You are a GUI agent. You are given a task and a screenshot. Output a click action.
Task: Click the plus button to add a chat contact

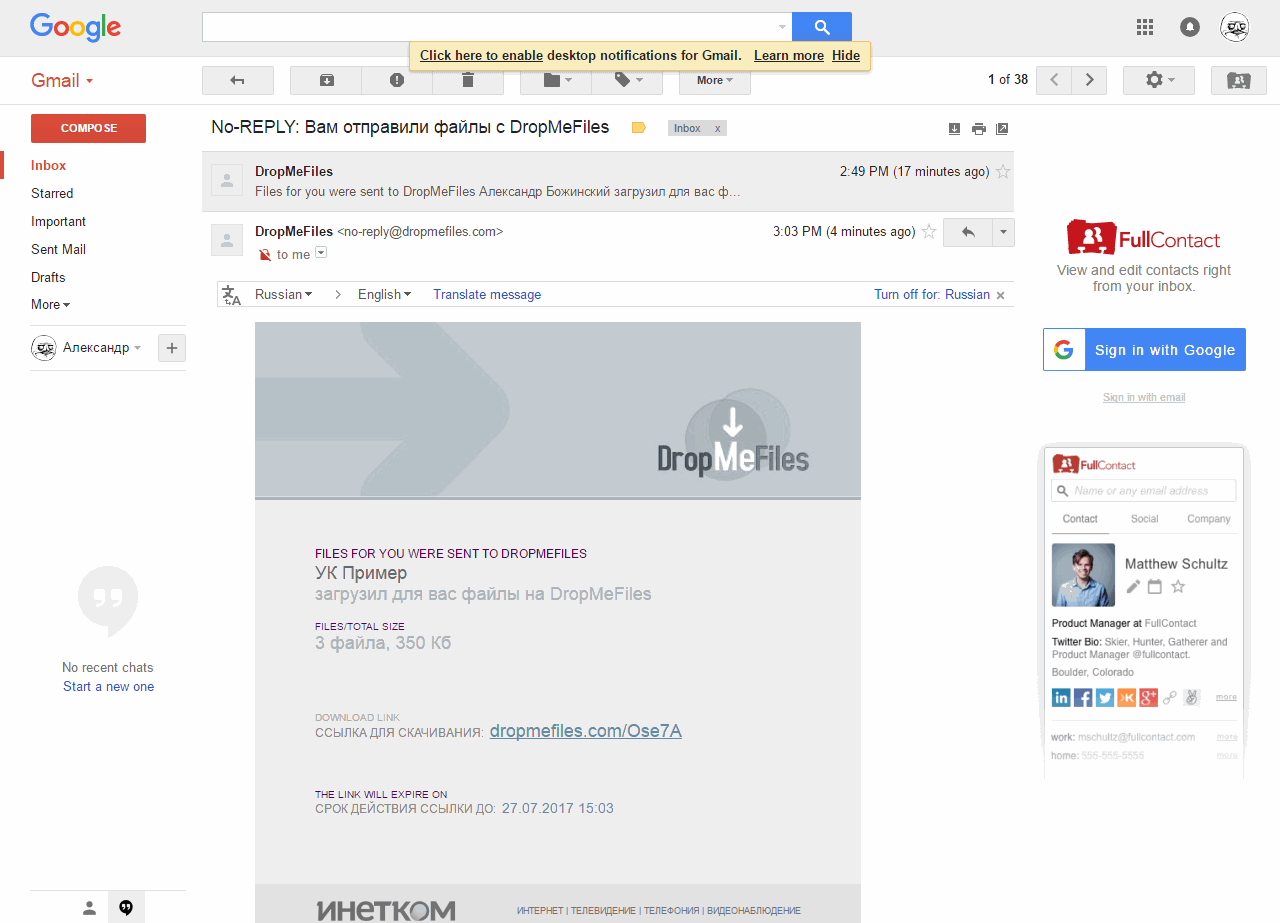click(x=172, y=348)
